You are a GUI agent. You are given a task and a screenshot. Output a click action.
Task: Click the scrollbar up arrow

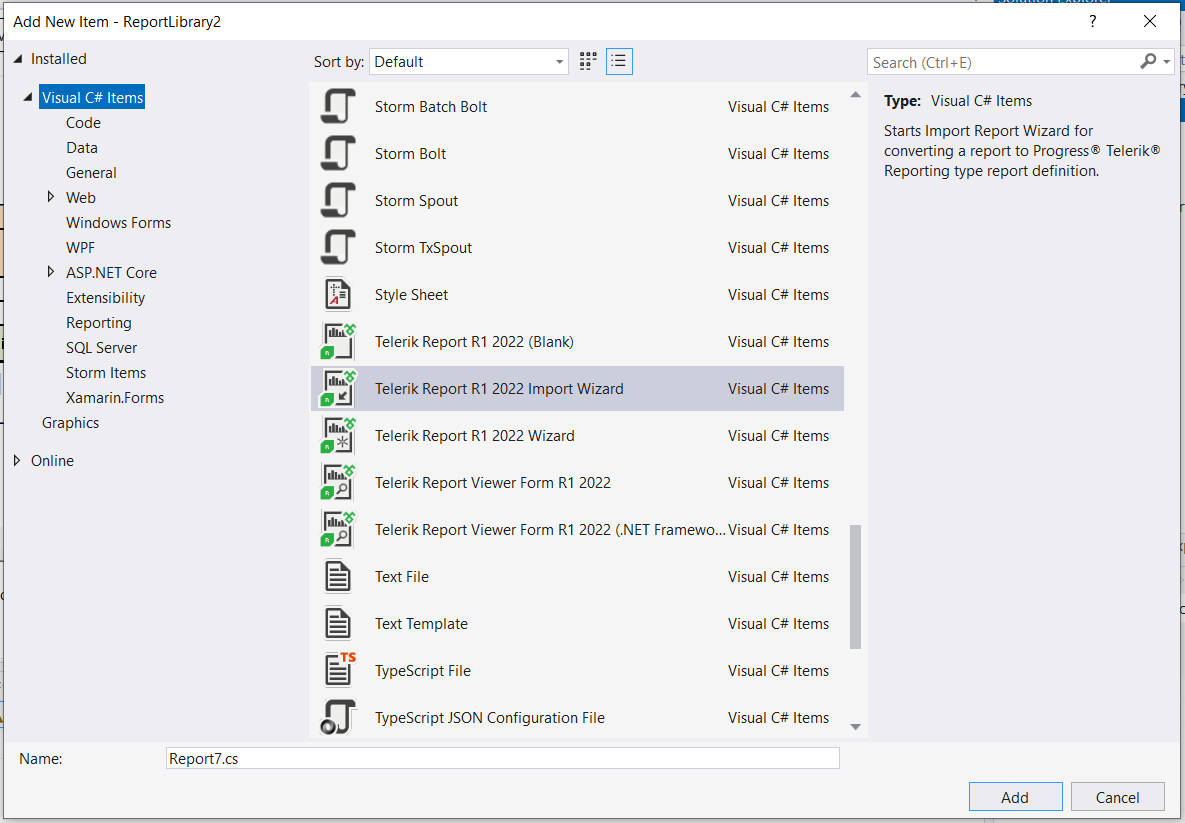click(855, 94)
